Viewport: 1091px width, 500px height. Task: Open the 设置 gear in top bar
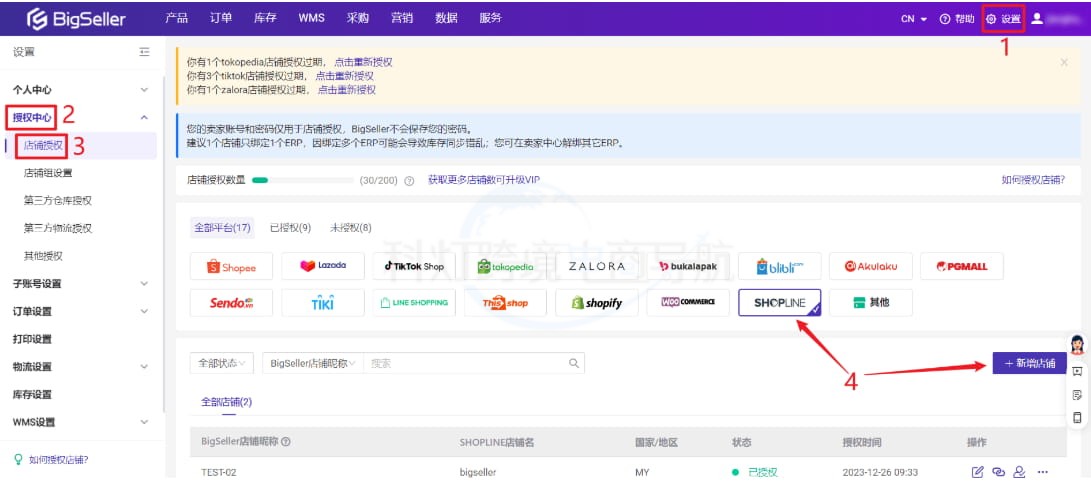point(1003,19)
